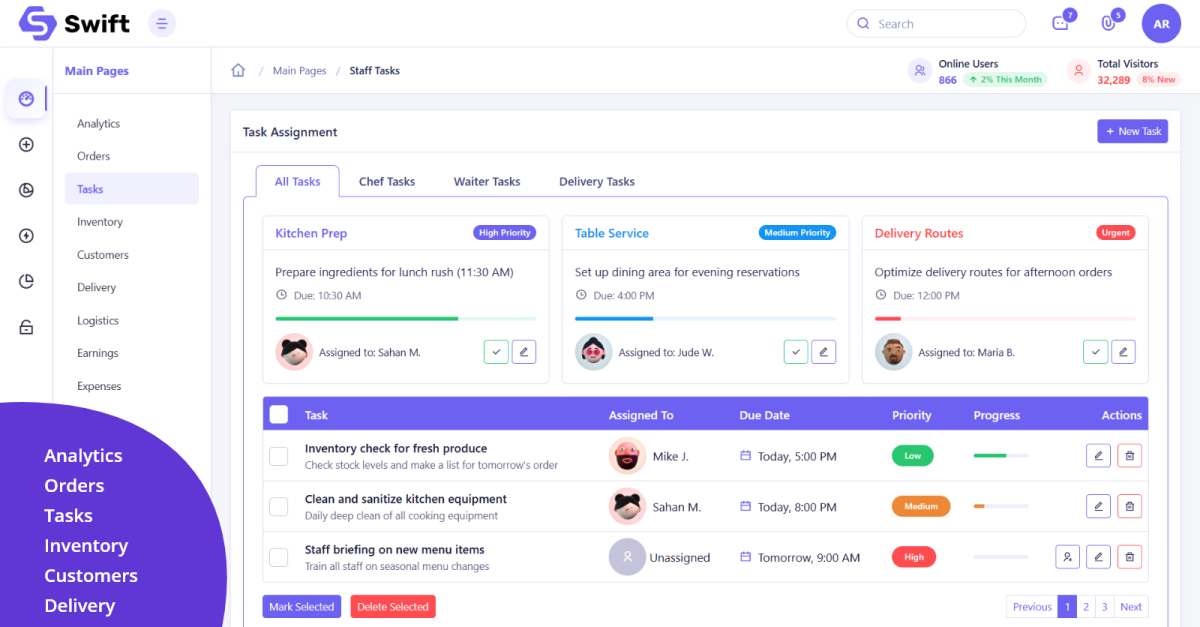Click the home breadcrumb icon
Image resolution: width=1200 pixels, height=627 pixels.
(237, 70)
